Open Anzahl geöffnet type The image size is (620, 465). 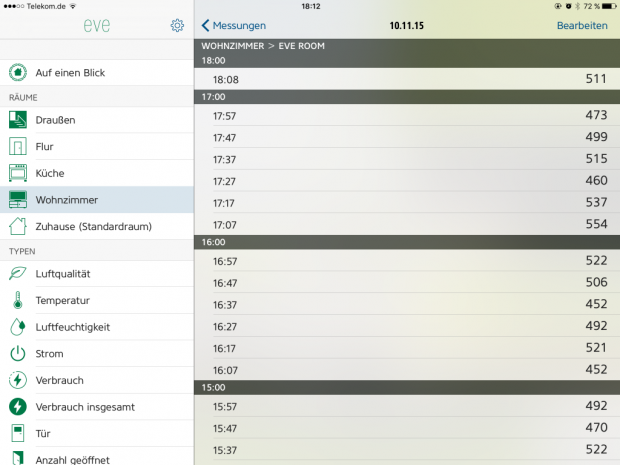pos(97,456)
